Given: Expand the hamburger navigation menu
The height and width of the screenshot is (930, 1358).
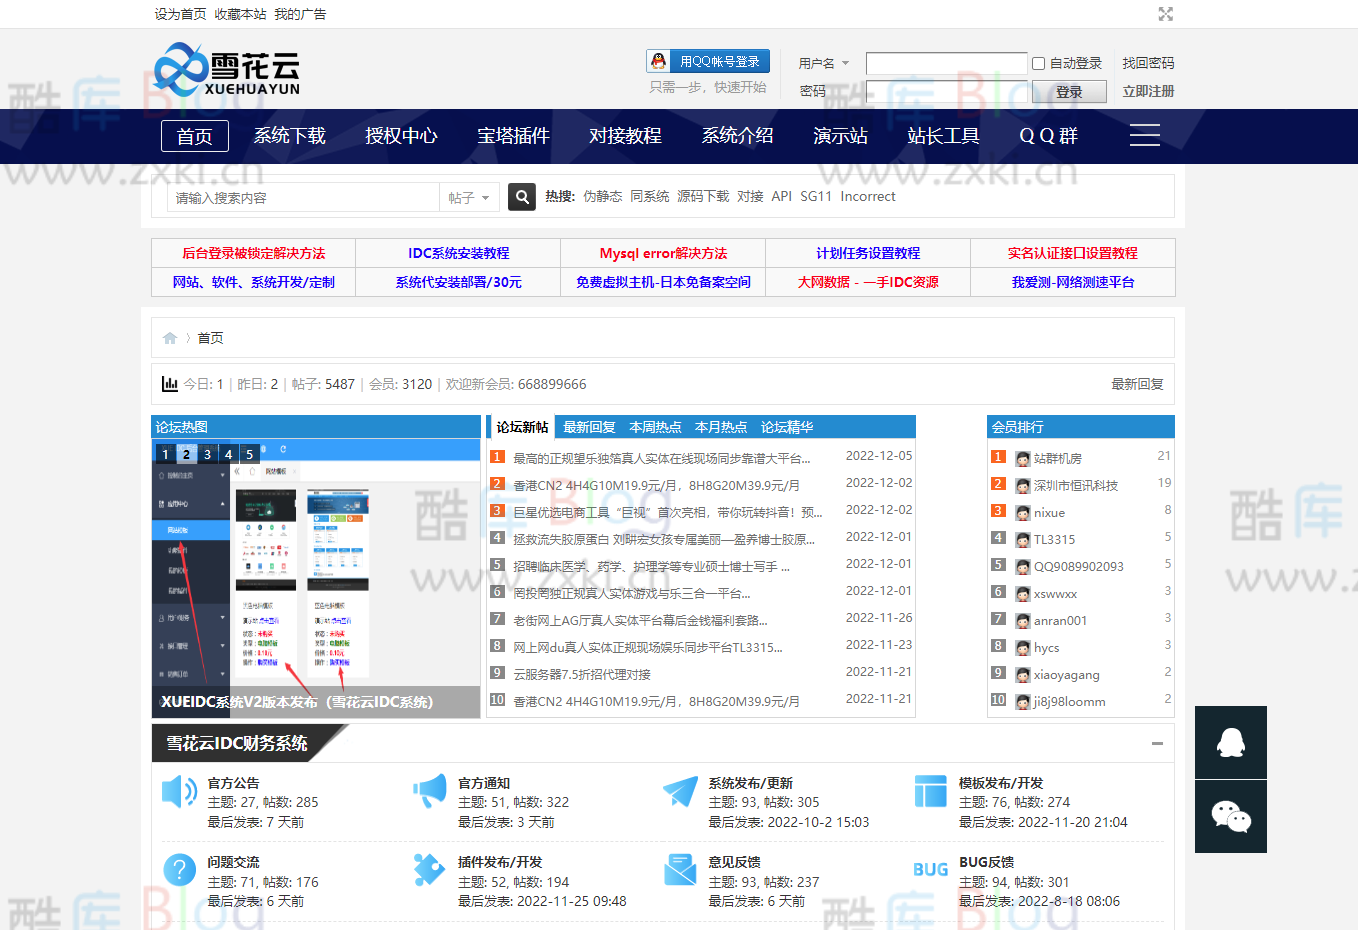Looking at the screenshot, I should (1144, 135).
